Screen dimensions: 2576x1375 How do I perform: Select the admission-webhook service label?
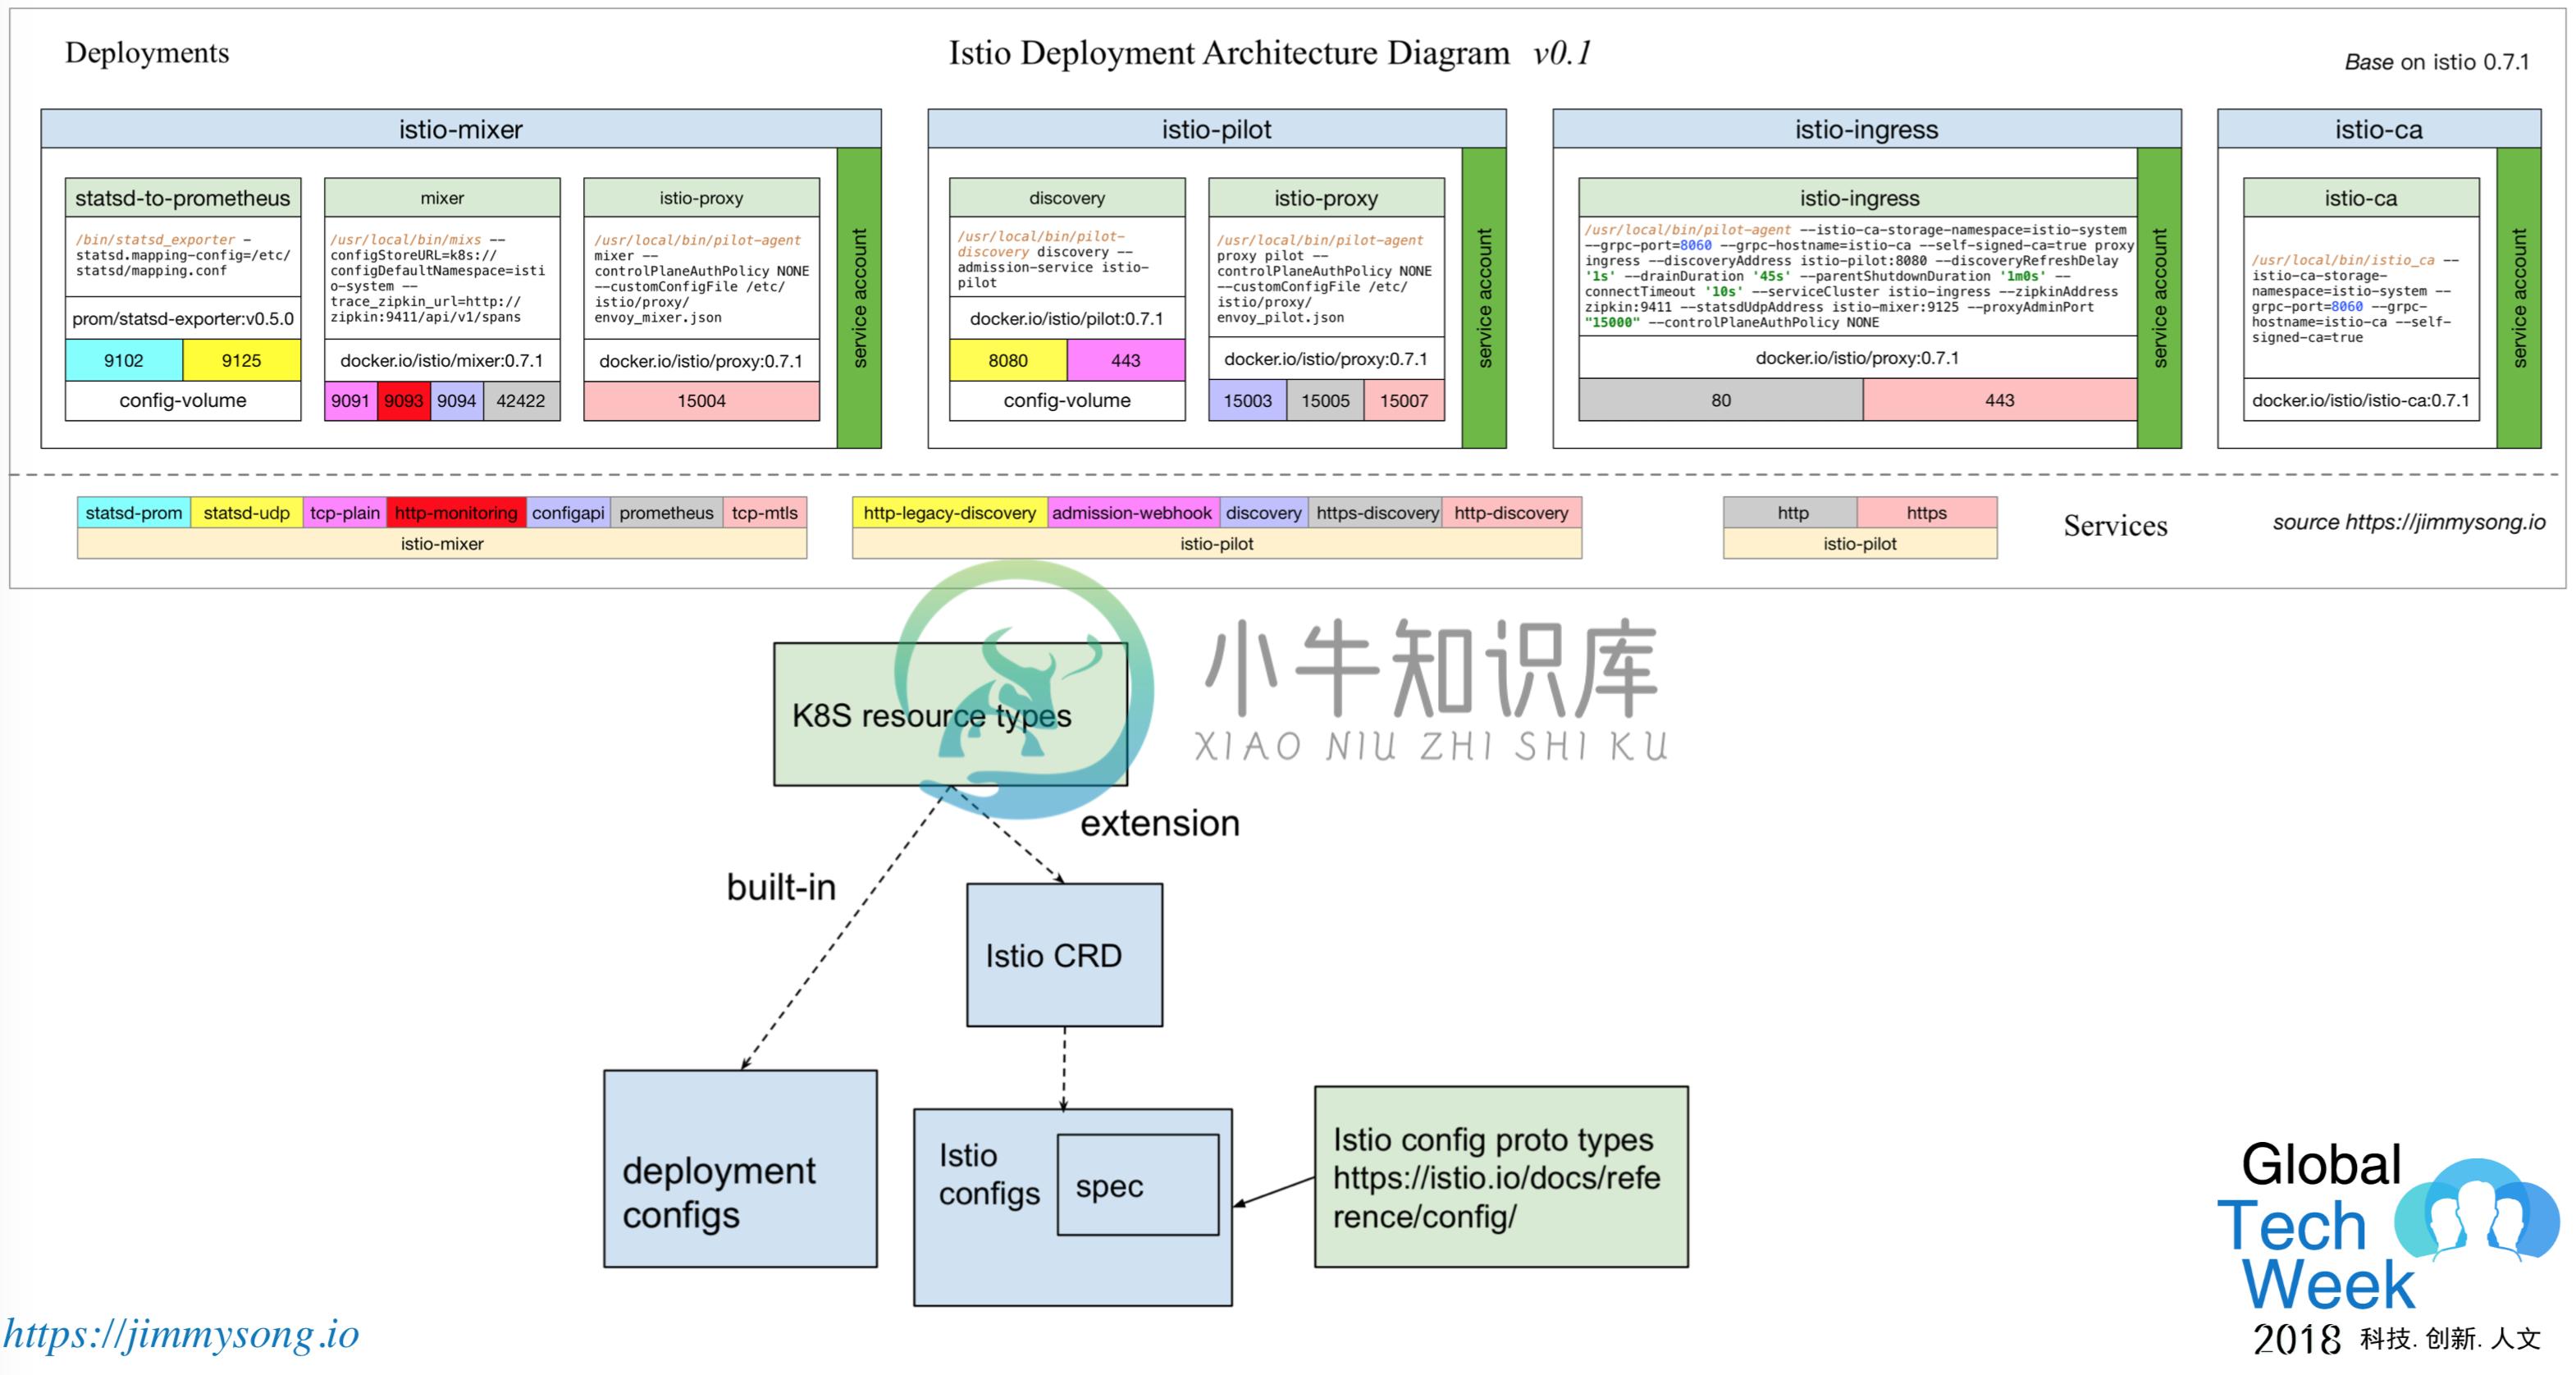(x=1132, y=513)
